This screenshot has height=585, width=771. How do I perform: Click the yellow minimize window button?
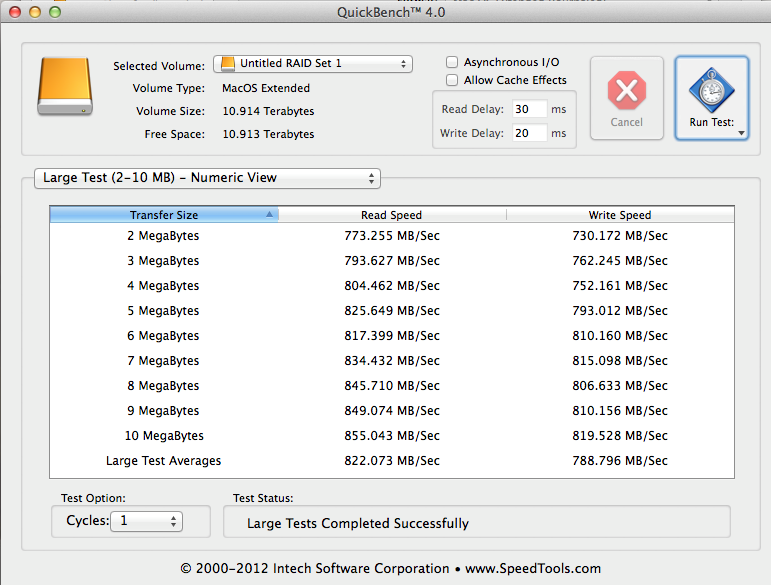click(x=36, y=11)
